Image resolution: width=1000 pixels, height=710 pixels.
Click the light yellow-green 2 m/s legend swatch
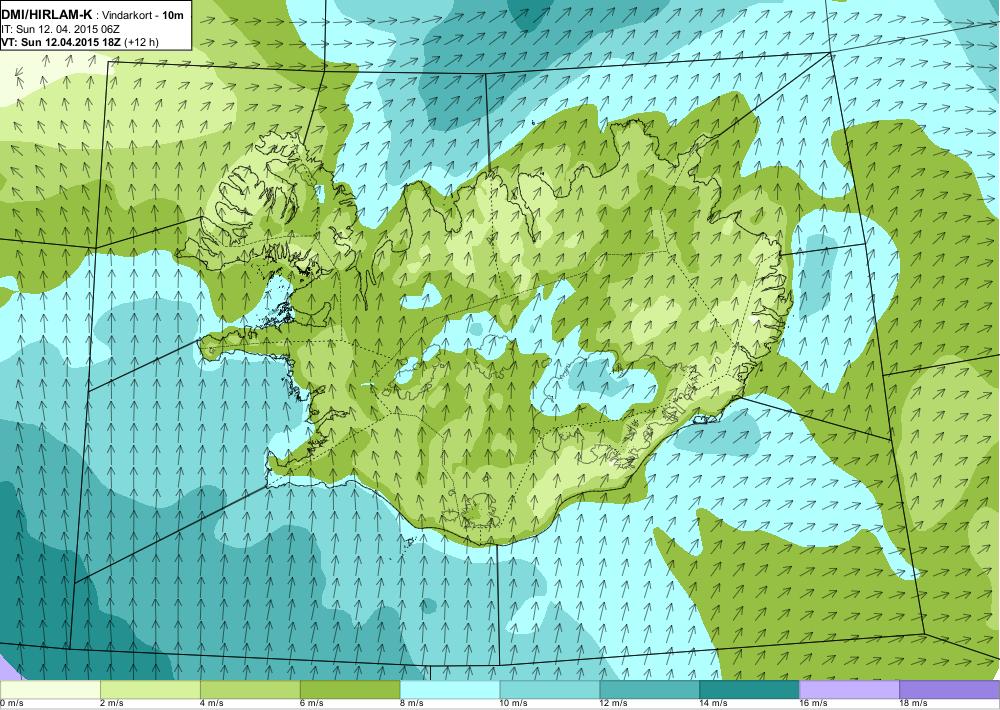point(150,690)
